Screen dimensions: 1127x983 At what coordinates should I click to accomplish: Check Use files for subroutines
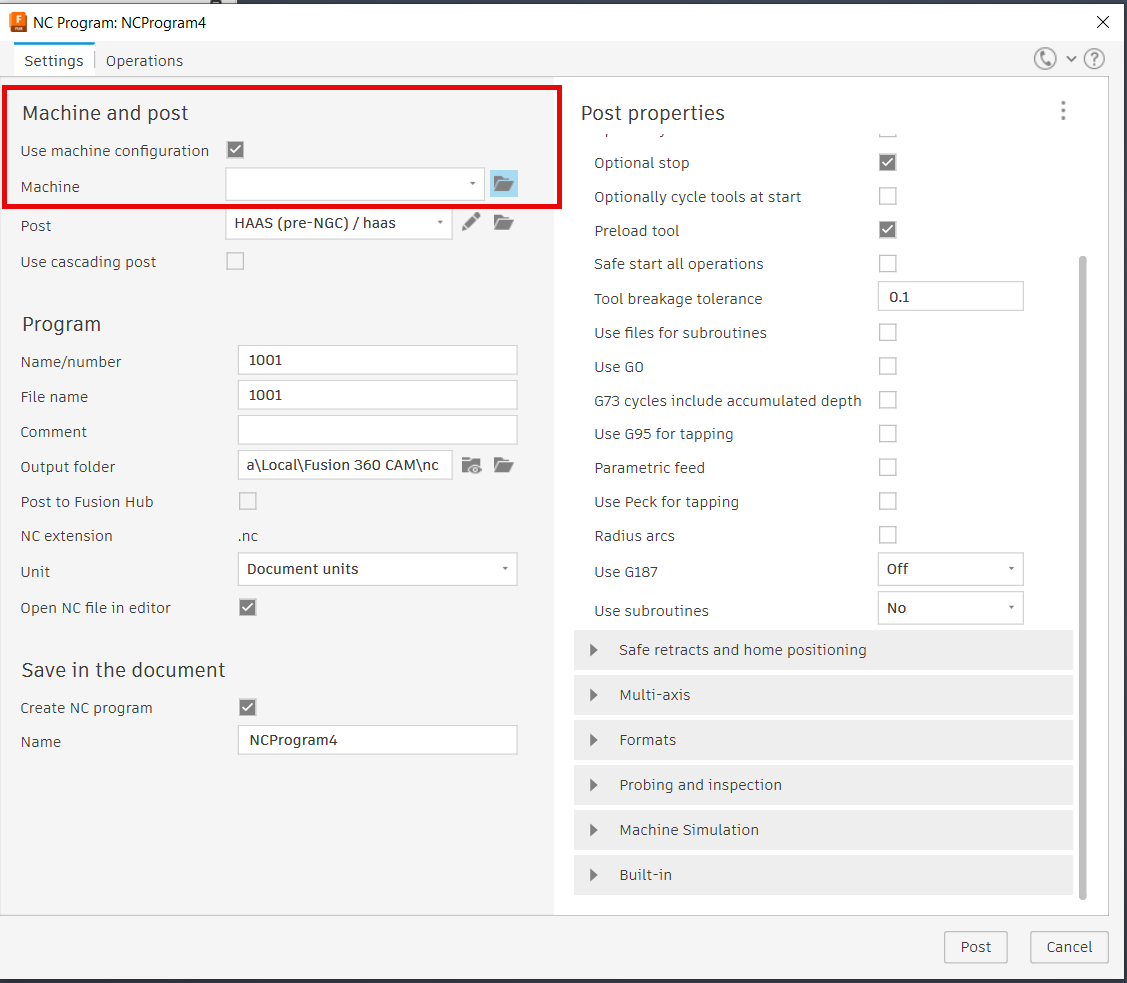point(888,332)
